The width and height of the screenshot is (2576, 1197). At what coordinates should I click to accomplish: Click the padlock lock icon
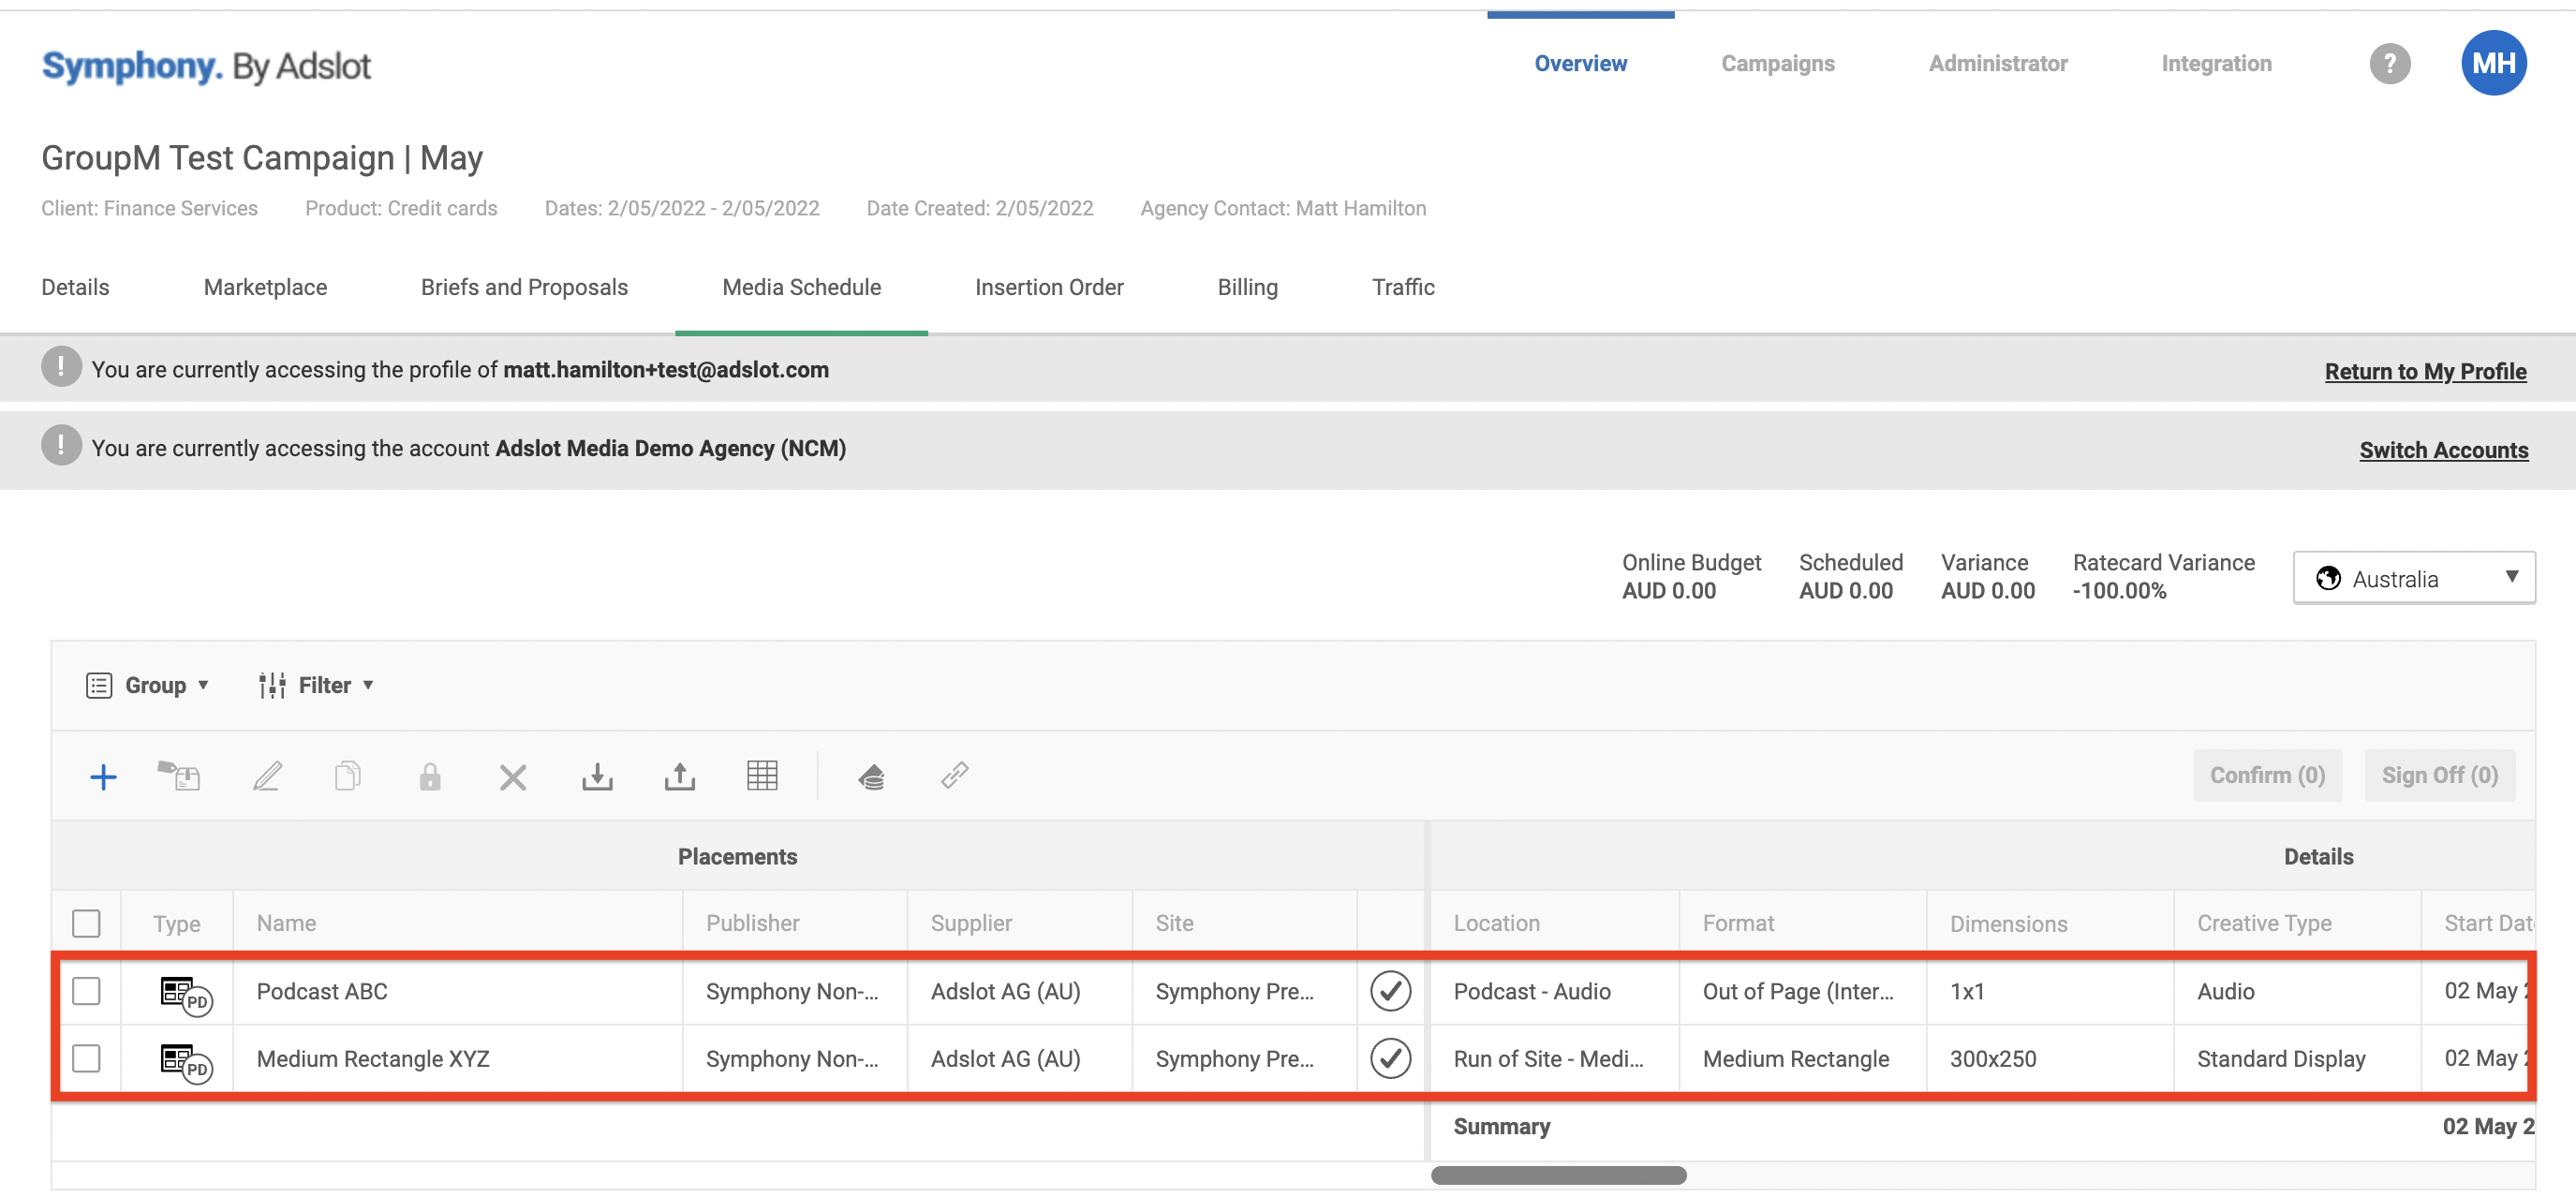430,776
